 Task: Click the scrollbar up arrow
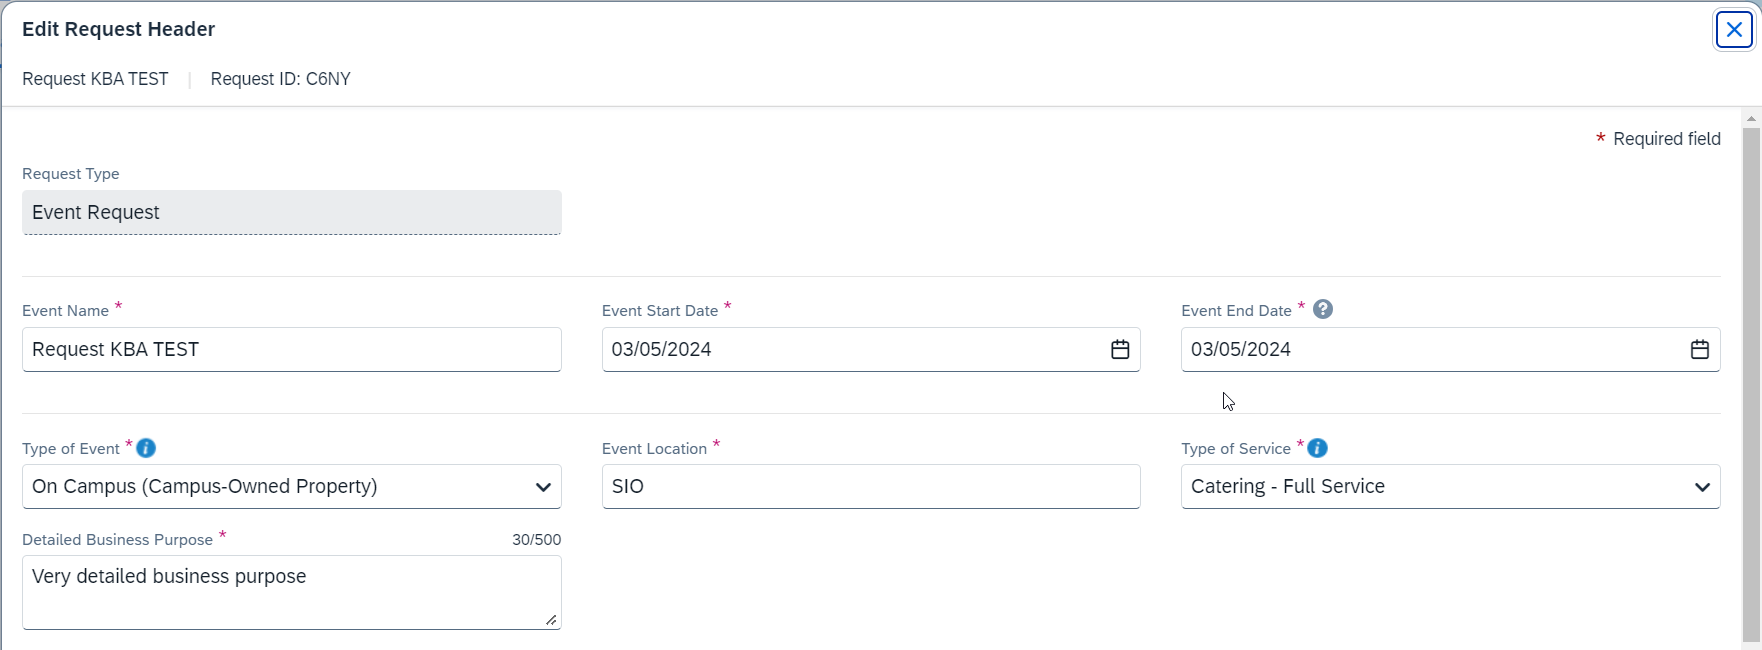point(1751,119)
